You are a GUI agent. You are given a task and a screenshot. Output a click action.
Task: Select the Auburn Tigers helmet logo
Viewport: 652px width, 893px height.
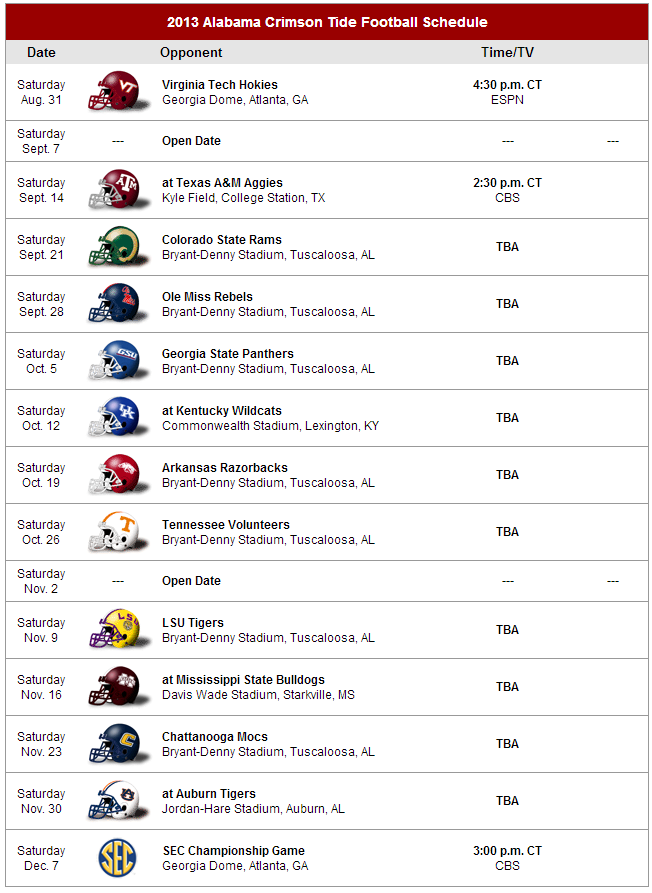tap(117, 800)
